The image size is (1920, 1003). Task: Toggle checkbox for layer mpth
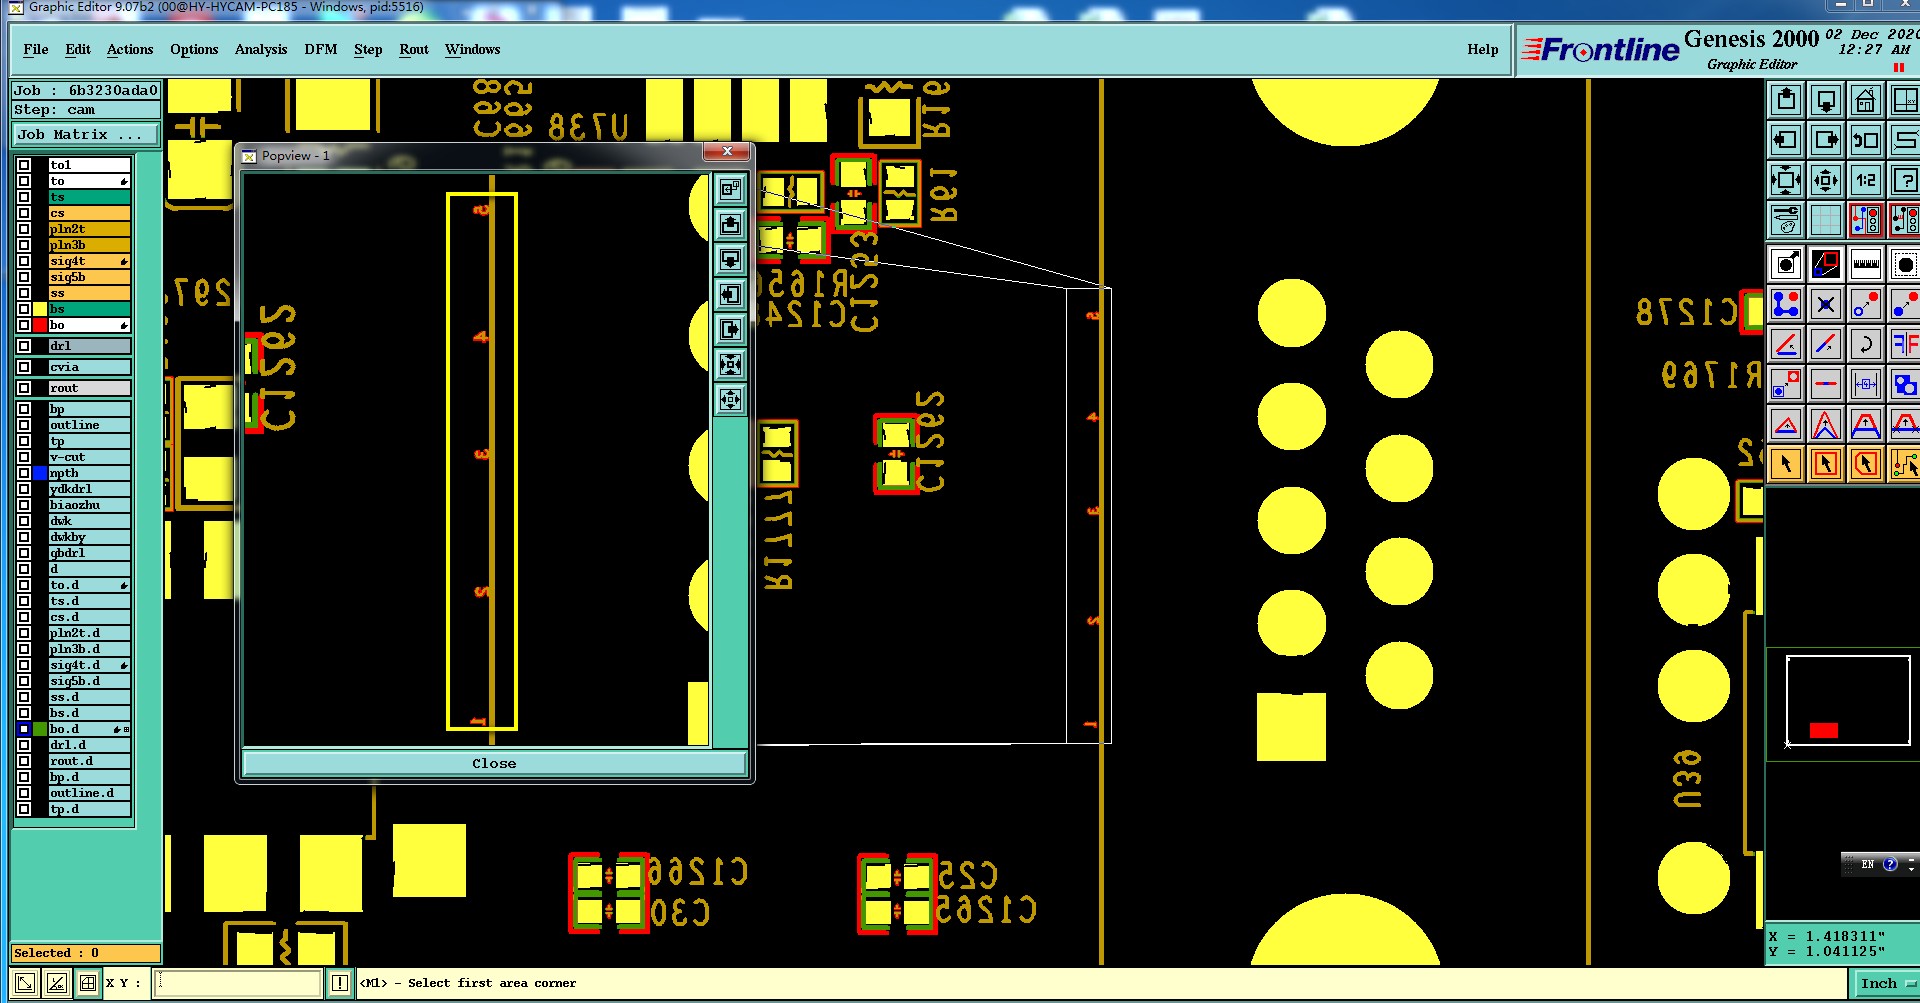click(24, 473)
